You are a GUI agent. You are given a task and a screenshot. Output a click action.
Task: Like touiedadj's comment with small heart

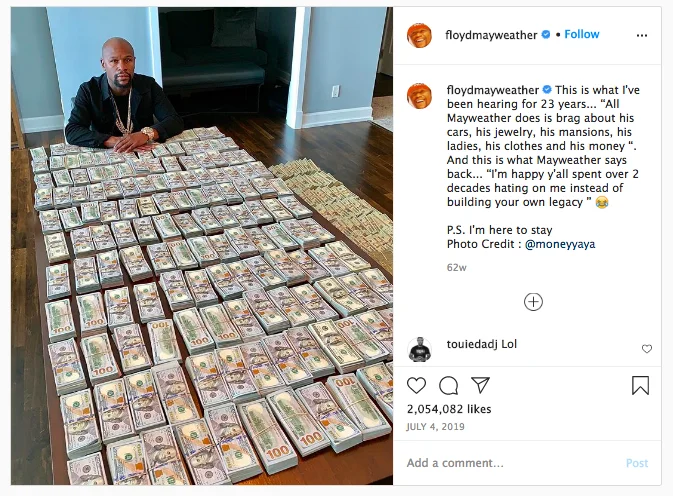click(x=647, y=349)
